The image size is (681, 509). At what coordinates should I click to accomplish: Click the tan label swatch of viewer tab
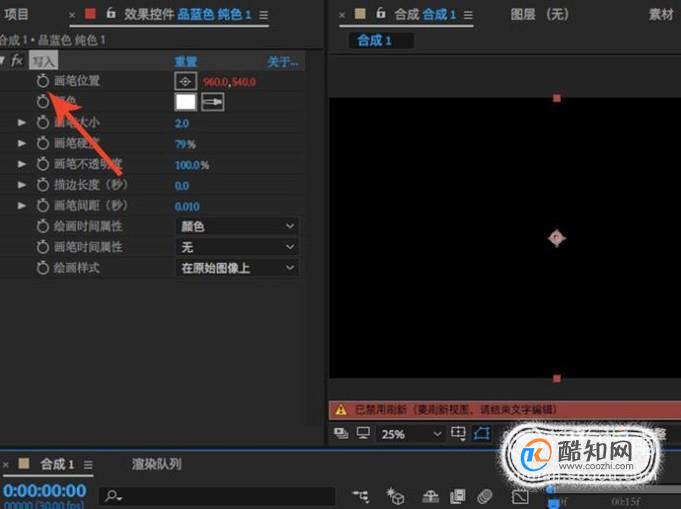click(360, 14)
